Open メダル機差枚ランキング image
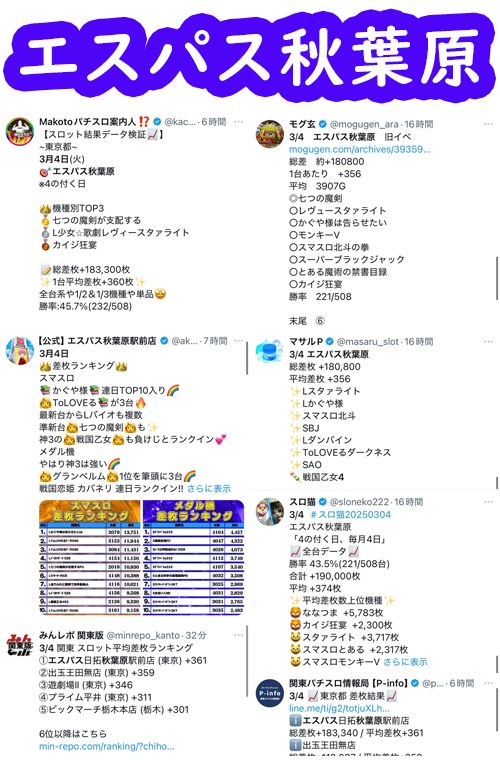The height and width of the screenshot is (761, 500). pos(193,558)
